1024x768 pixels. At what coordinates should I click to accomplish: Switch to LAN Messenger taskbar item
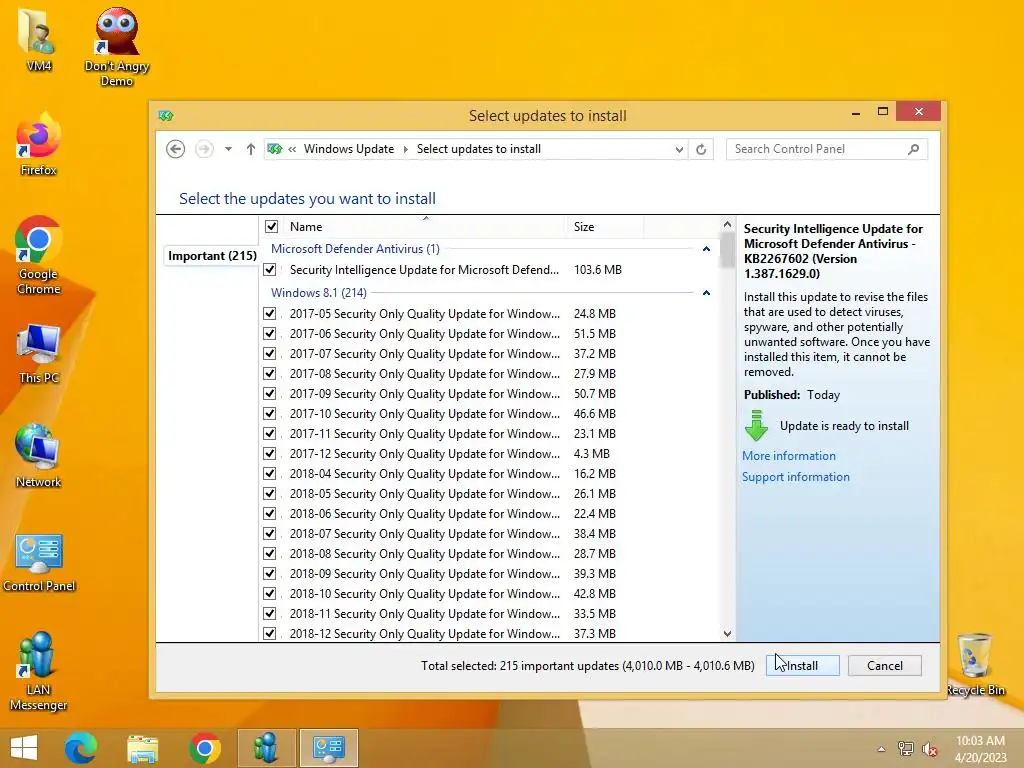(266, 748)
